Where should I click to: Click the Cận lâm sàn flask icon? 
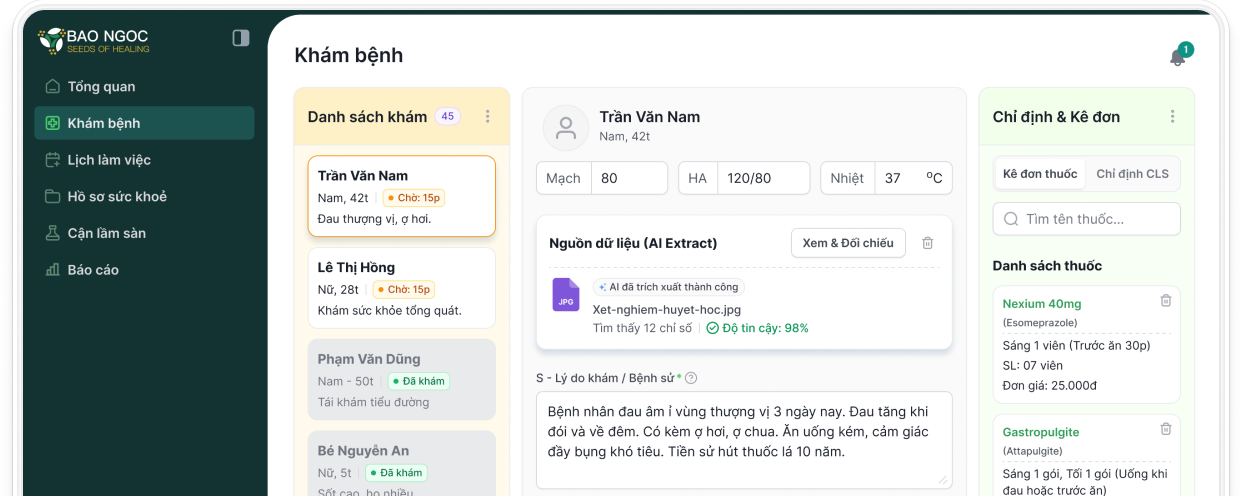(52, 233)
